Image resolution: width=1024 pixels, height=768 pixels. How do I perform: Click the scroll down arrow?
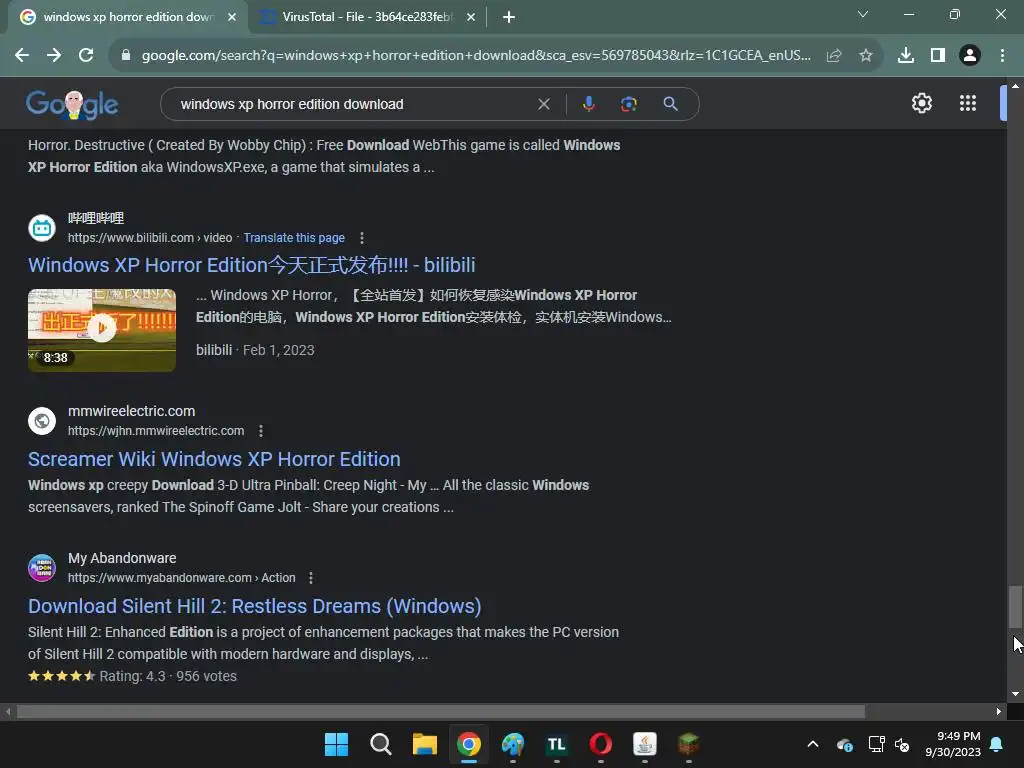(x=1015, y=694)
